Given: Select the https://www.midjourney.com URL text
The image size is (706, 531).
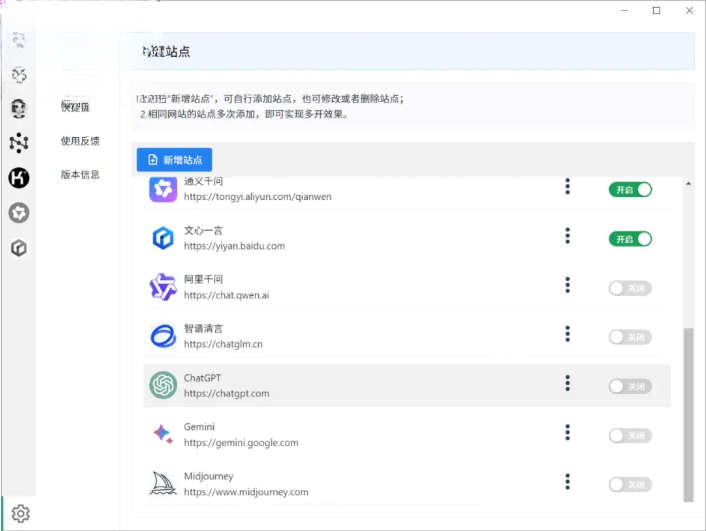Looking at the screenshot, I should (246, 492).
